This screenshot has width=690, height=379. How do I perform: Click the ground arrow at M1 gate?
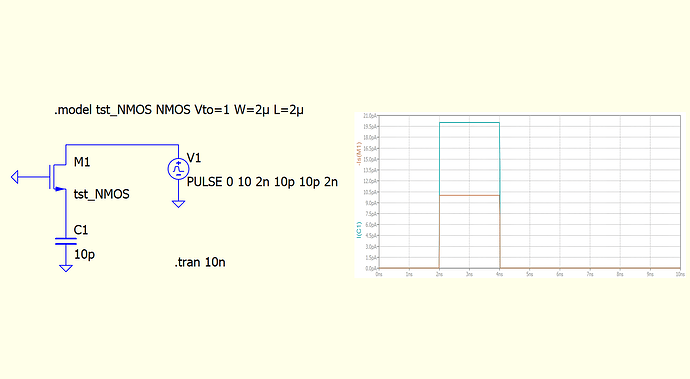tap(15, 177)
